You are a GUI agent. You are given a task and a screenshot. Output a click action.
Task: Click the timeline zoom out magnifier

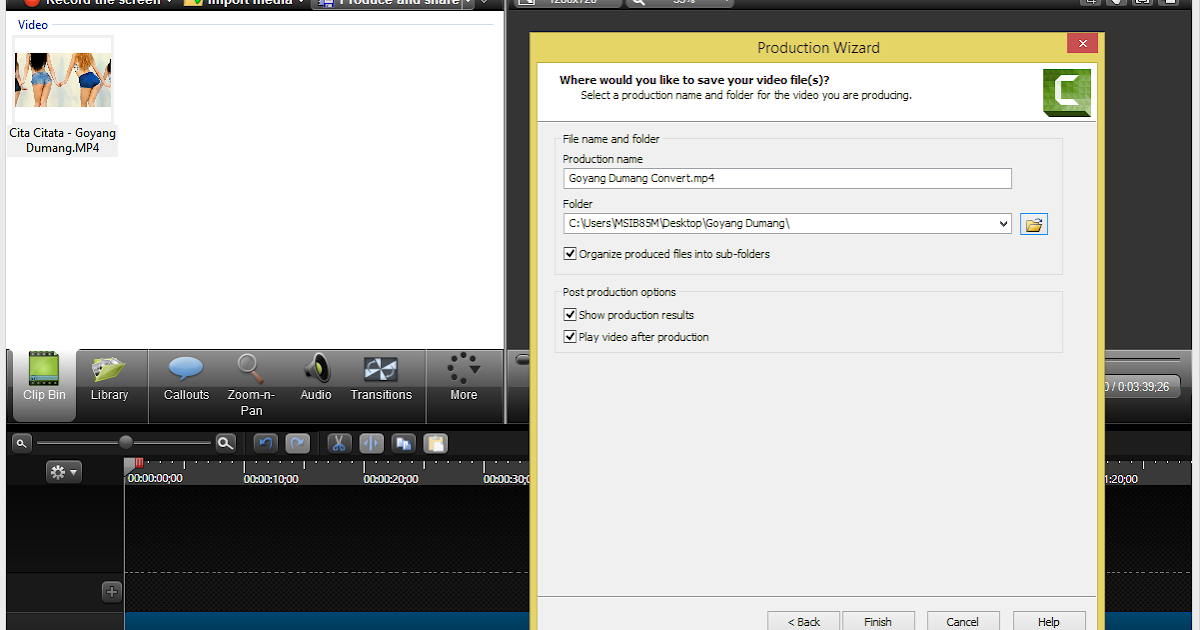[x=21, y=442]
